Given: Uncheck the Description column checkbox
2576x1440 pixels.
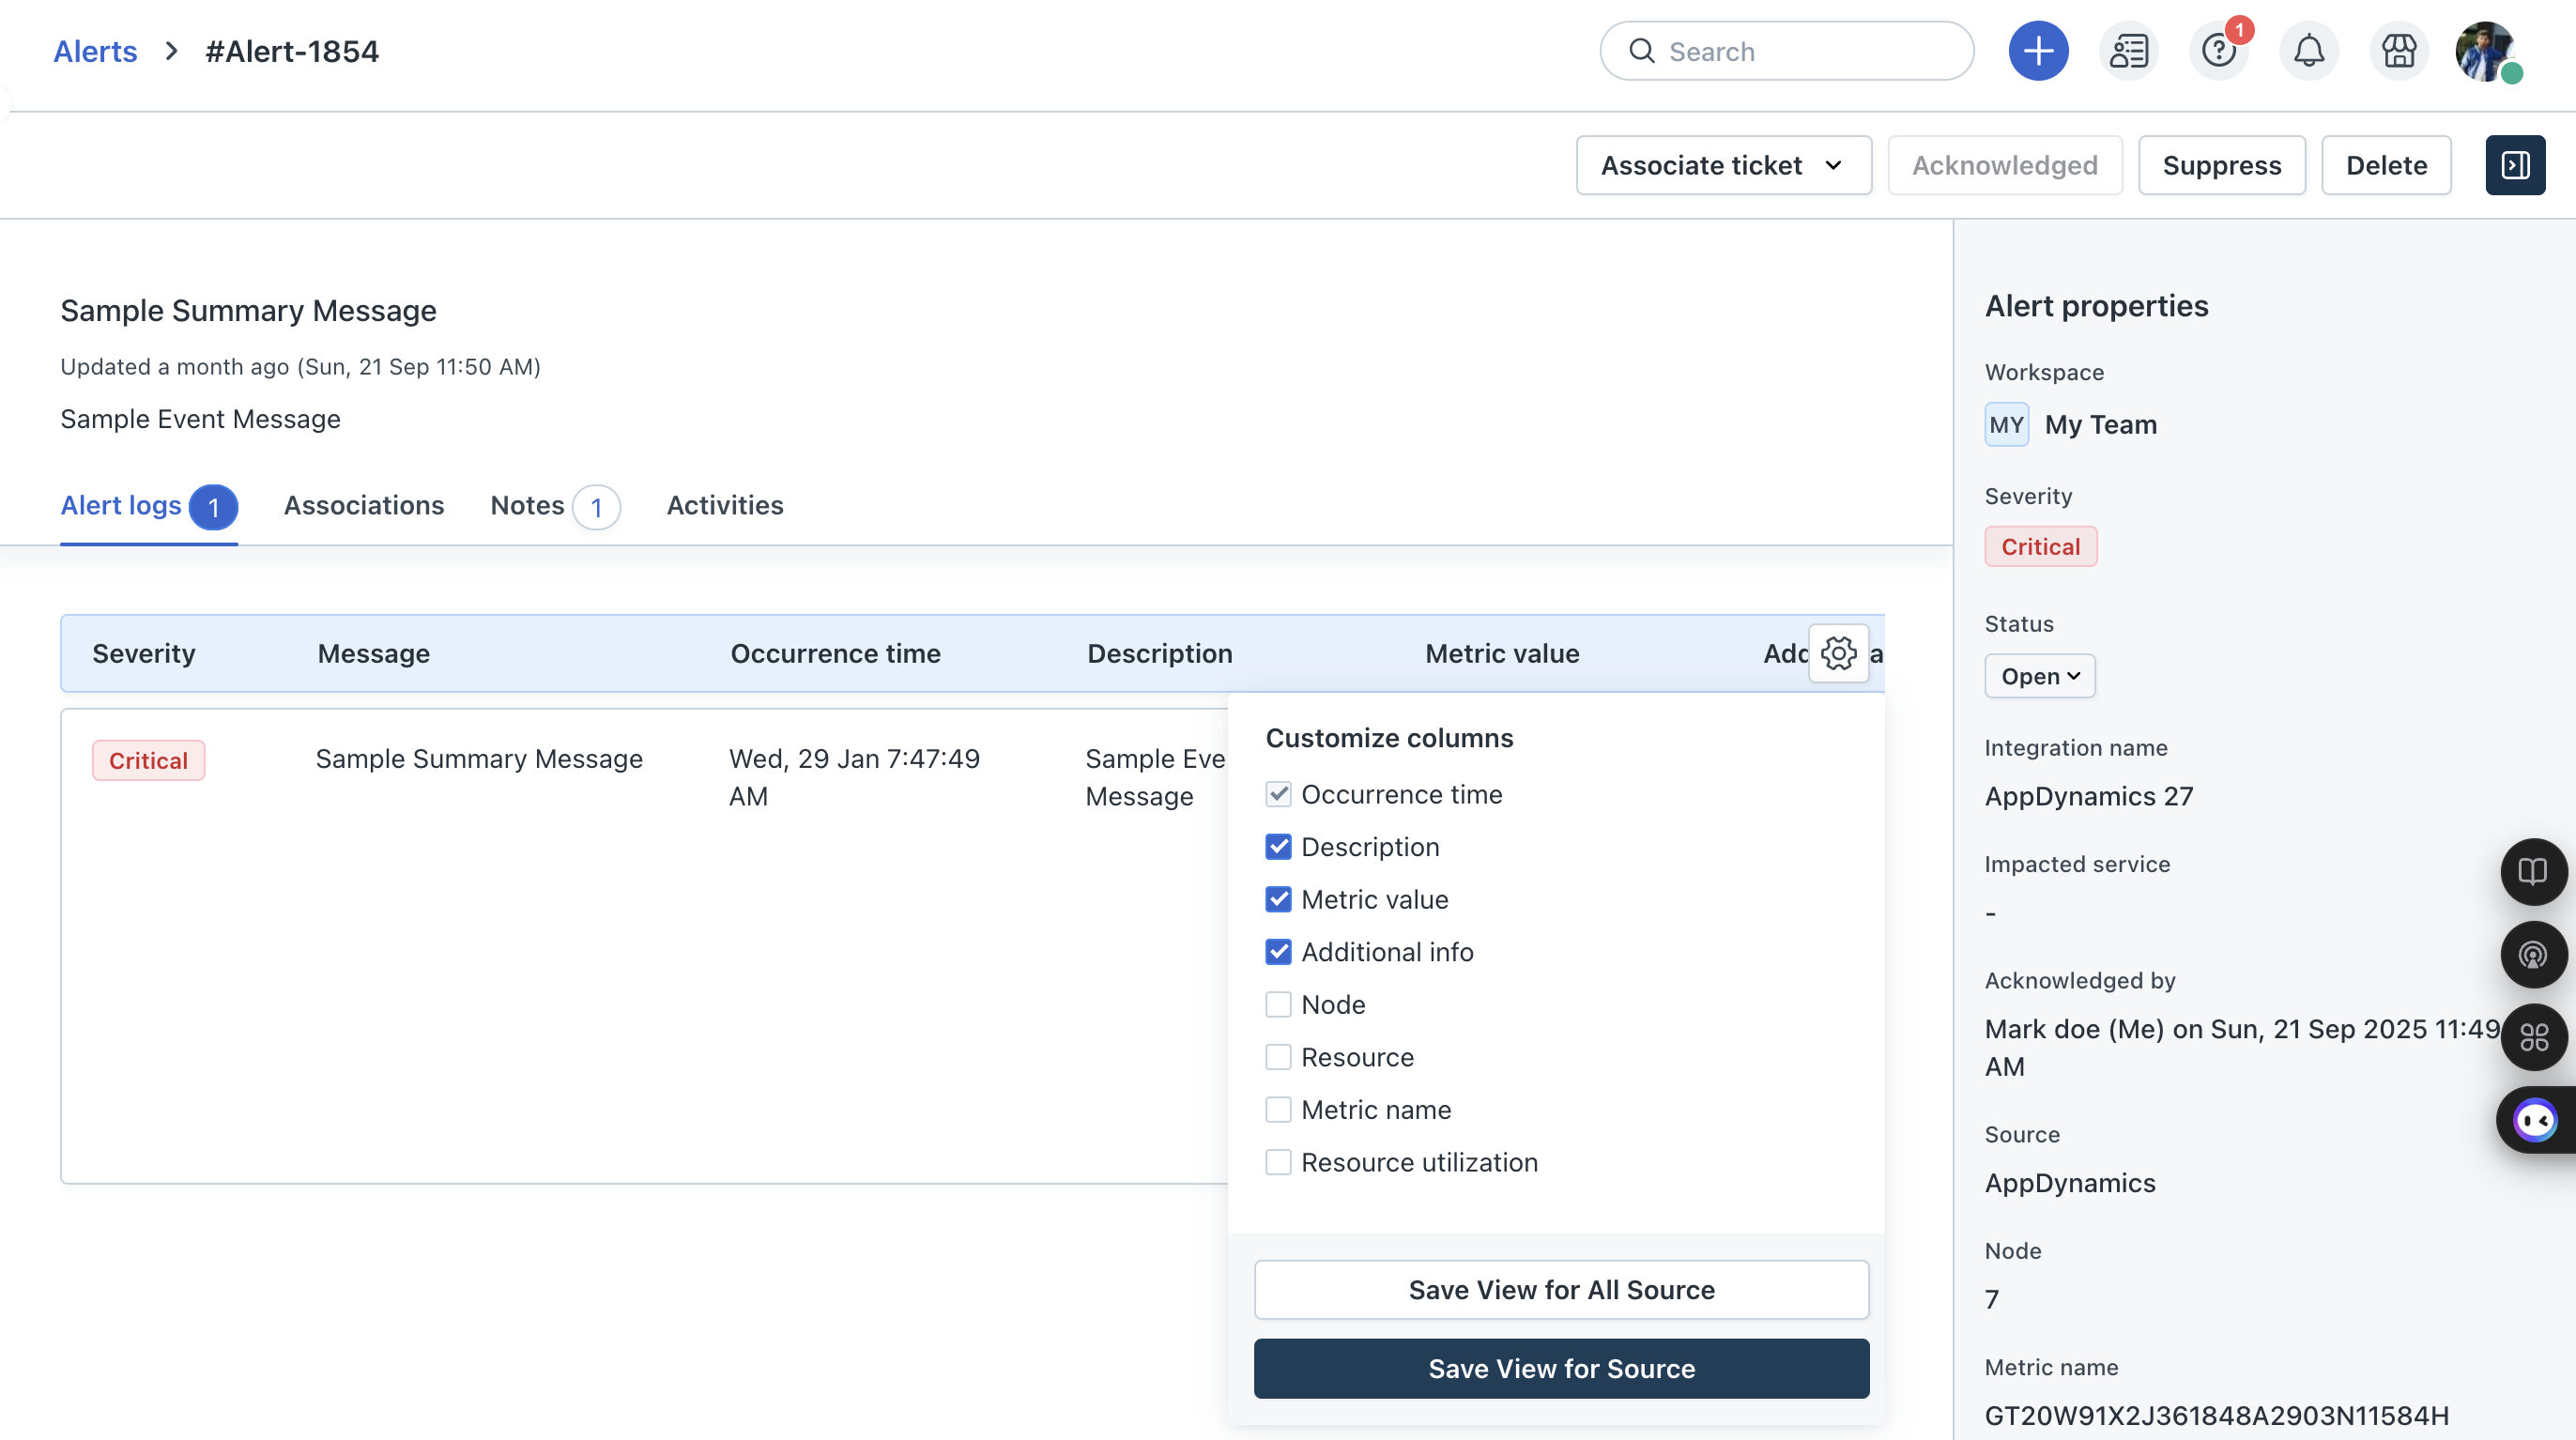Looking at the screenshot, I should pos(1278,847).
